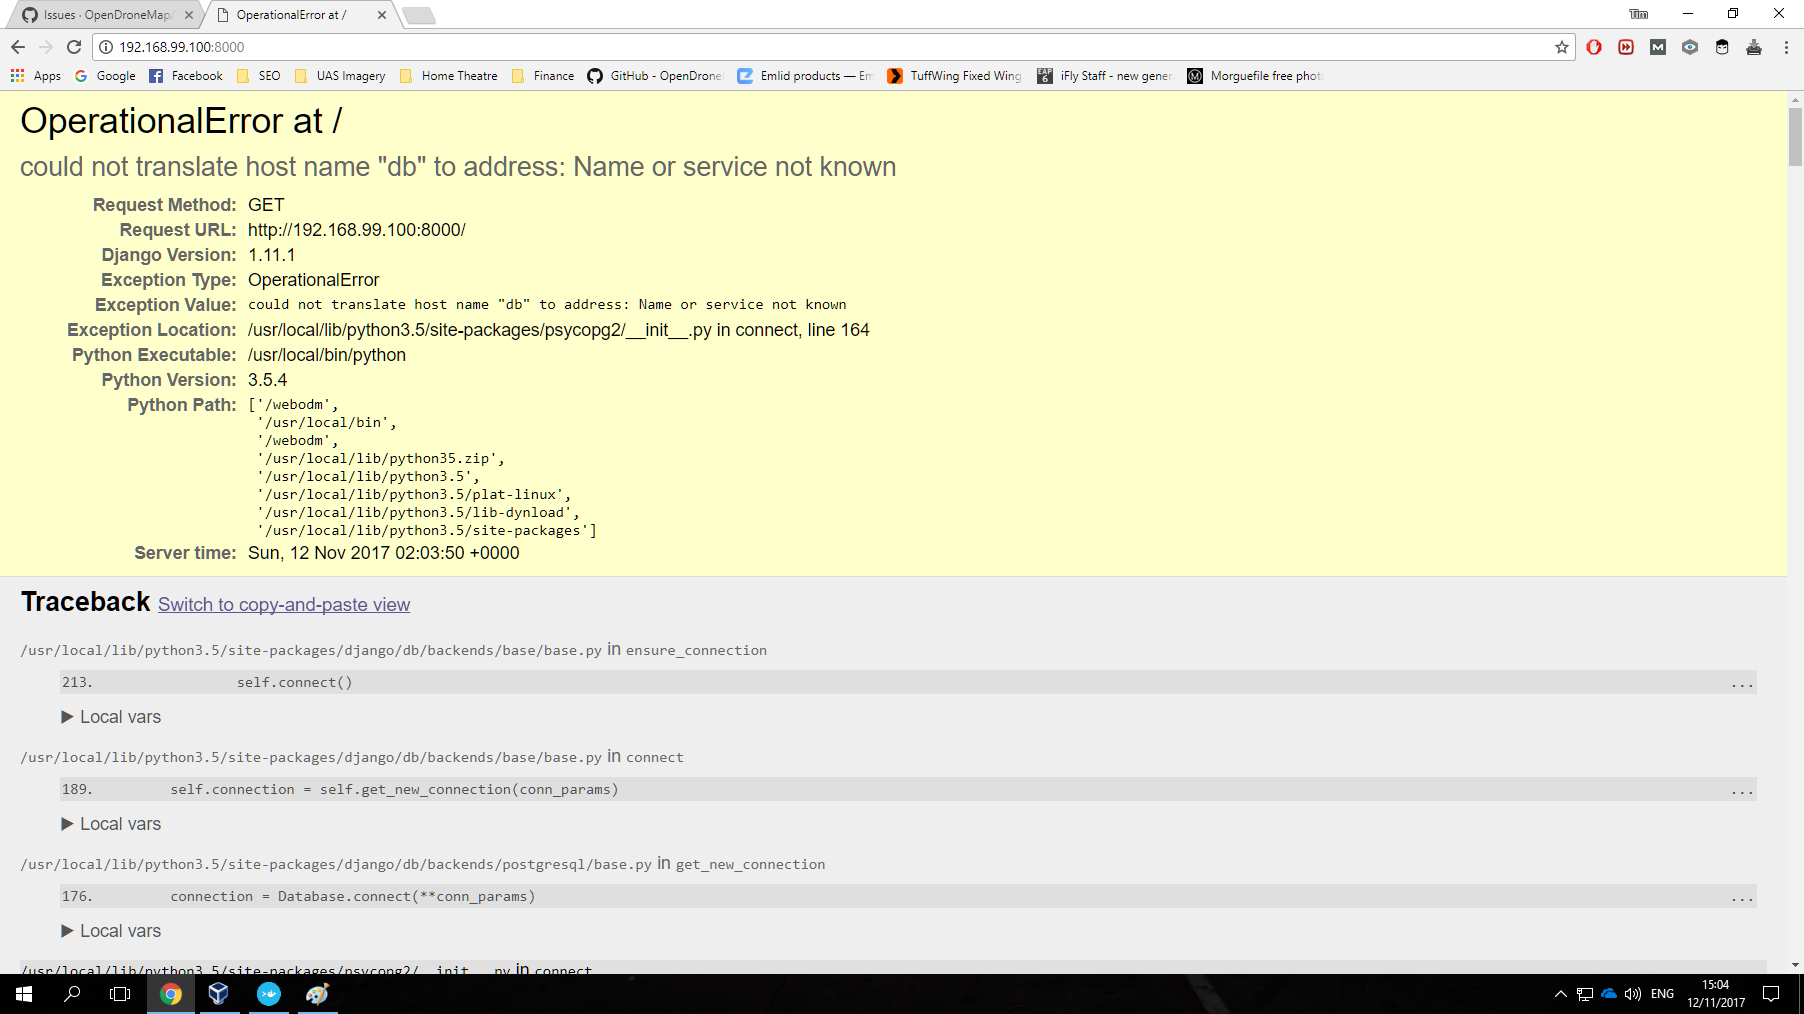The height and width of the screenshot is (1014, 1804).
Task: Open Paint from the taskbar
Action: [317, 994]
